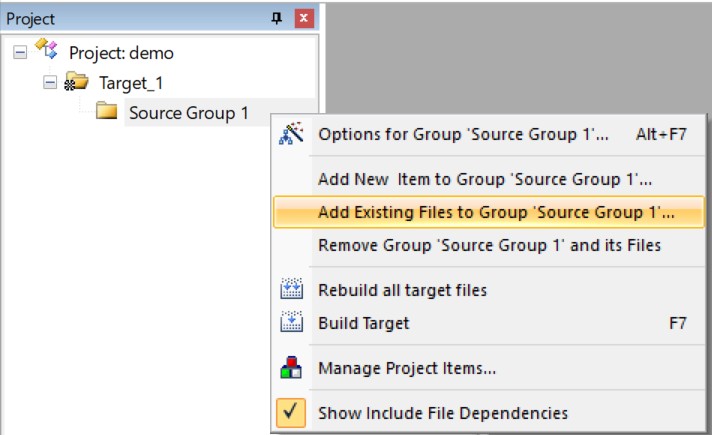Collapse the Target_1 tree node

(50, 82)
